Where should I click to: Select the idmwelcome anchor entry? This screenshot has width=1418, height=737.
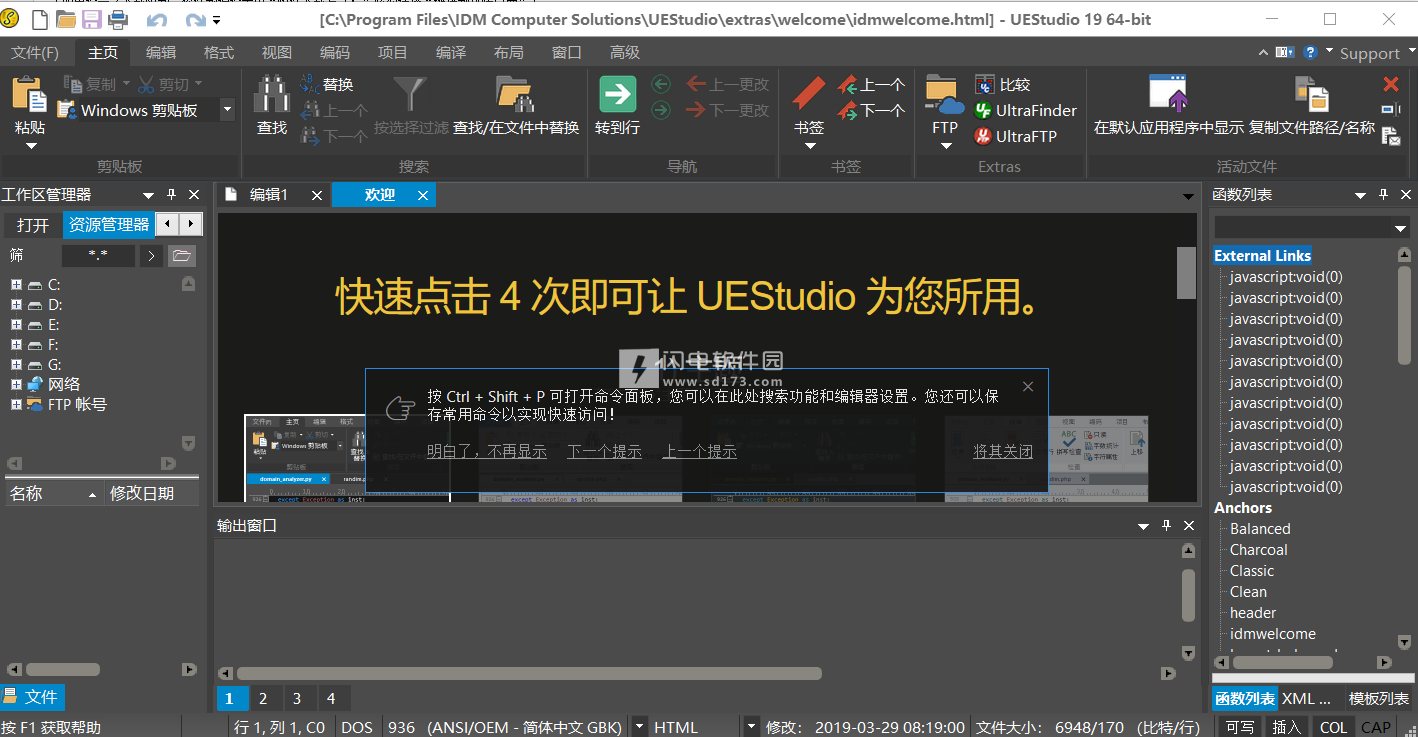[1272, 634]
